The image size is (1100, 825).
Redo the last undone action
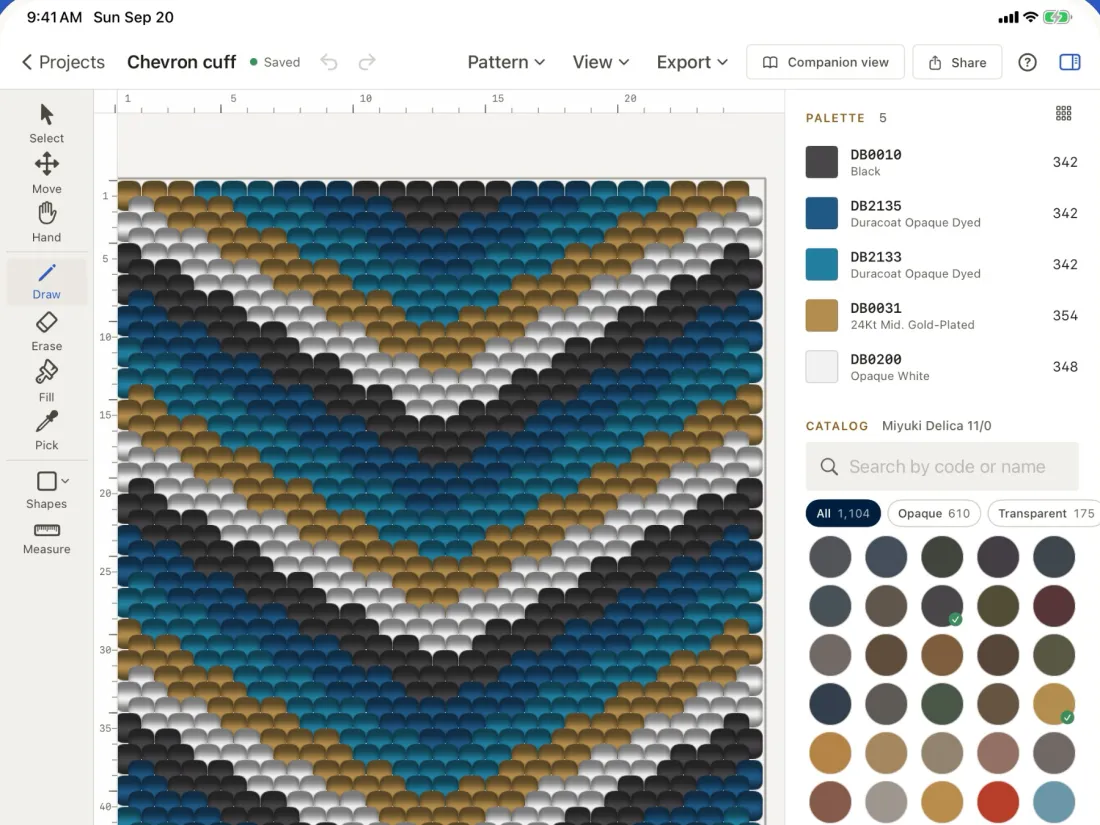(367, 62)
